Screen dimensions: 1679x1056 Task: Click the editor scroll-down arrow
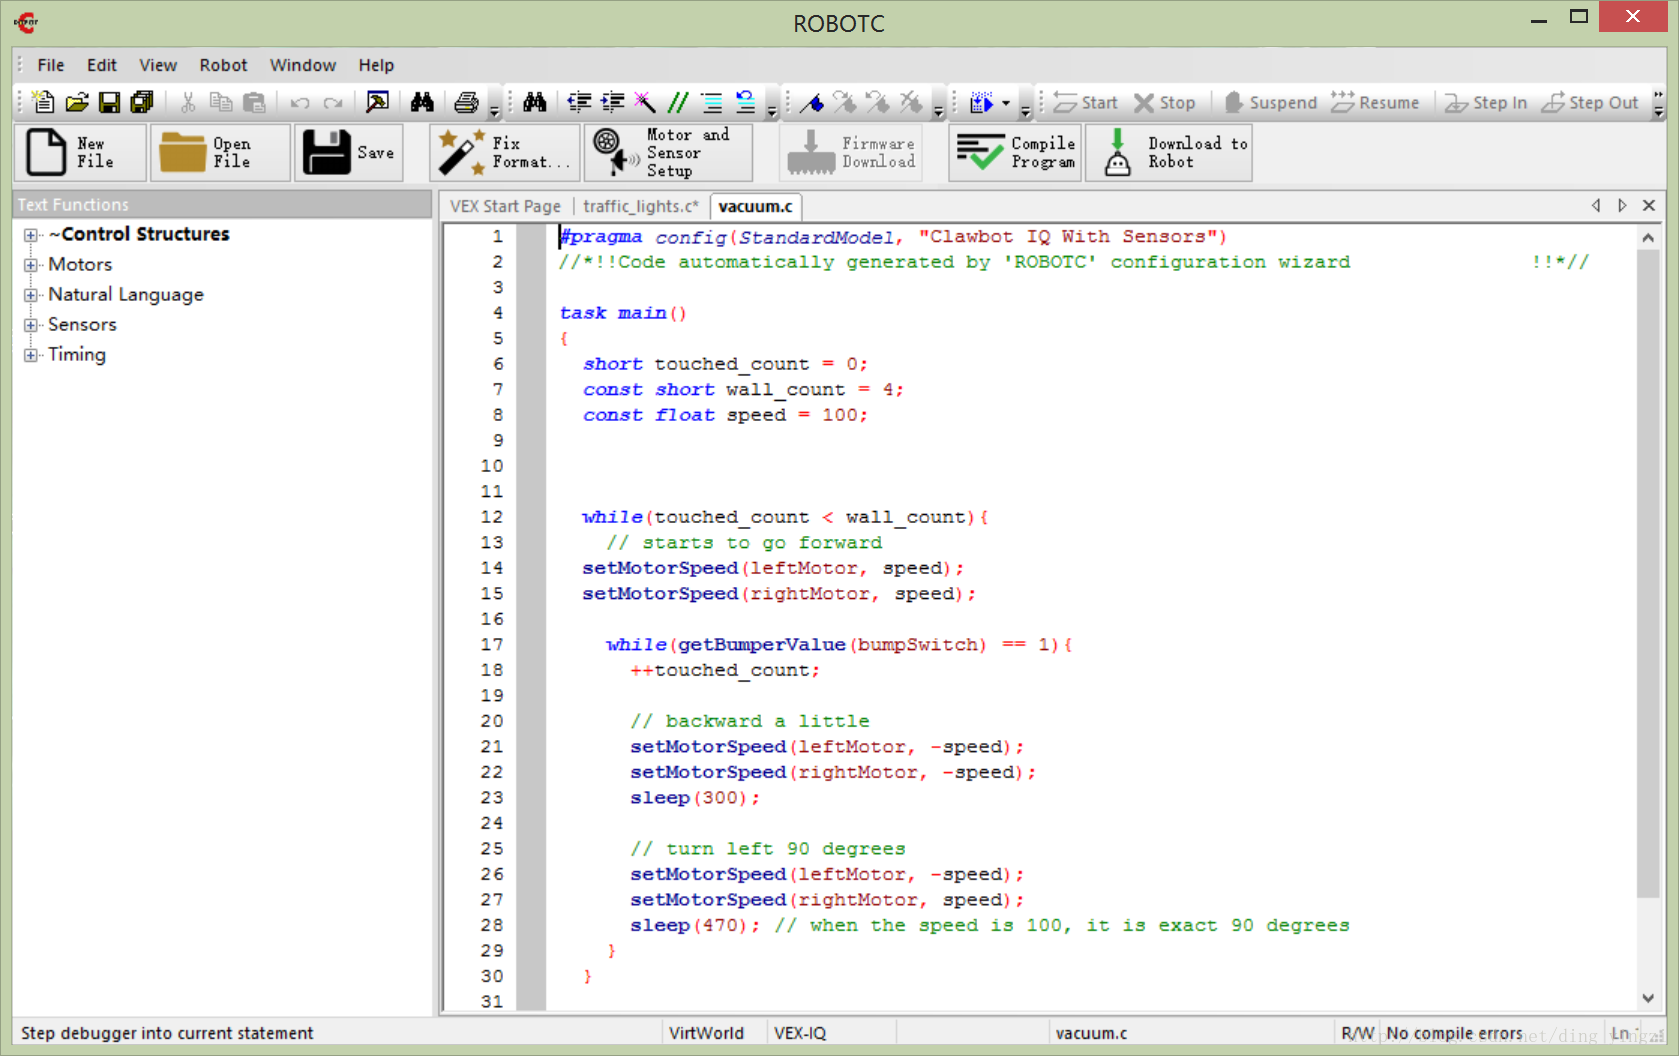(x=1648, y=998)
